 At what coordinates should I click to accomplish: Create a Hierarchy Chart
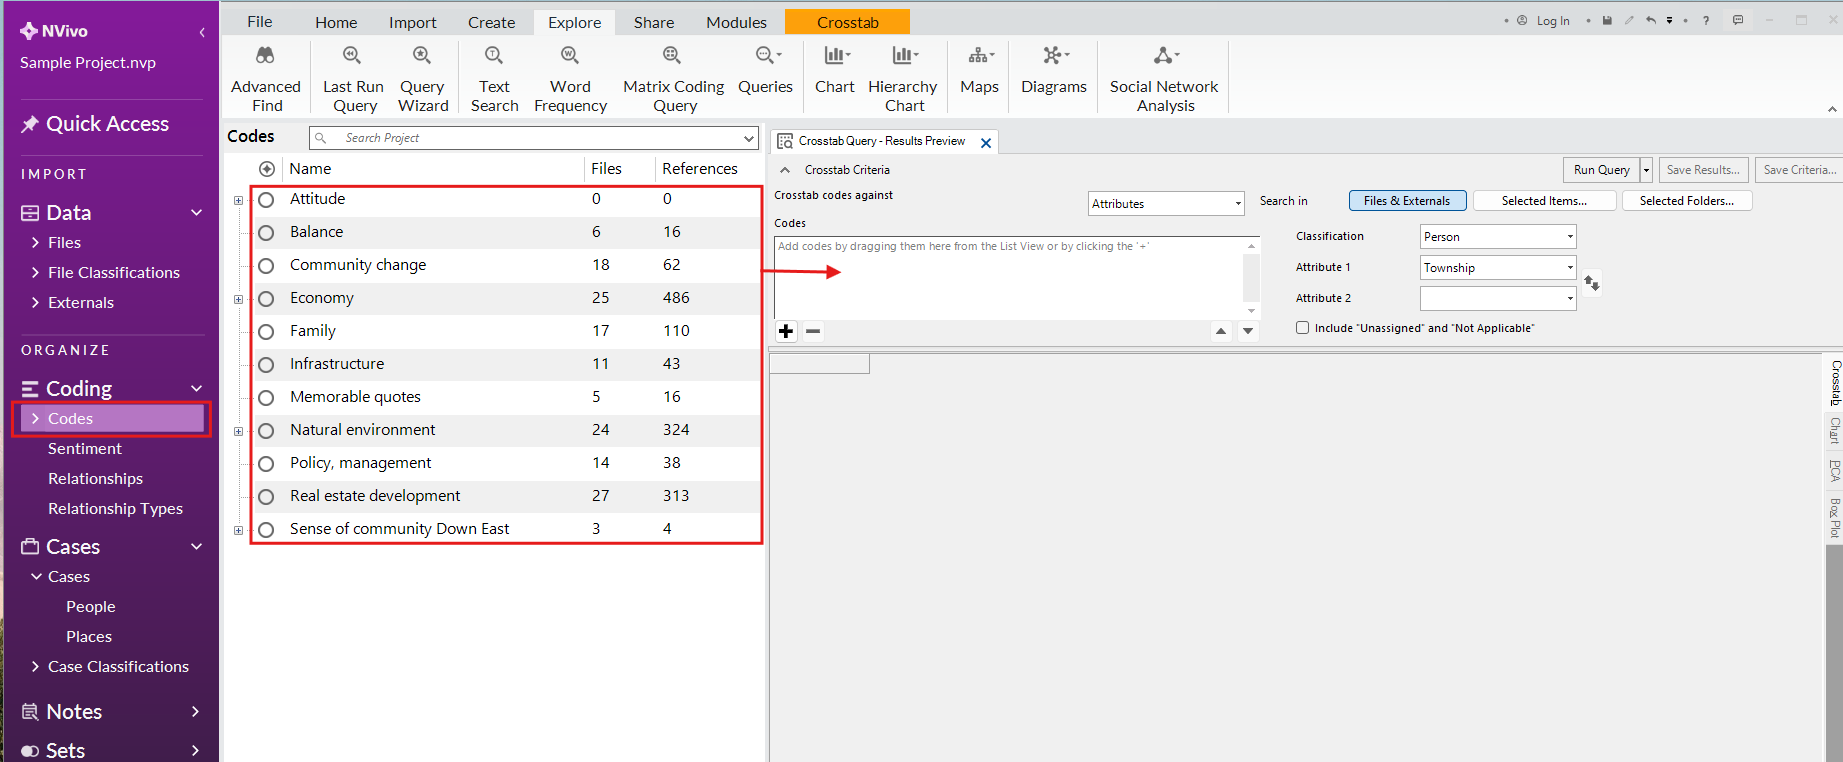point(903,79)
